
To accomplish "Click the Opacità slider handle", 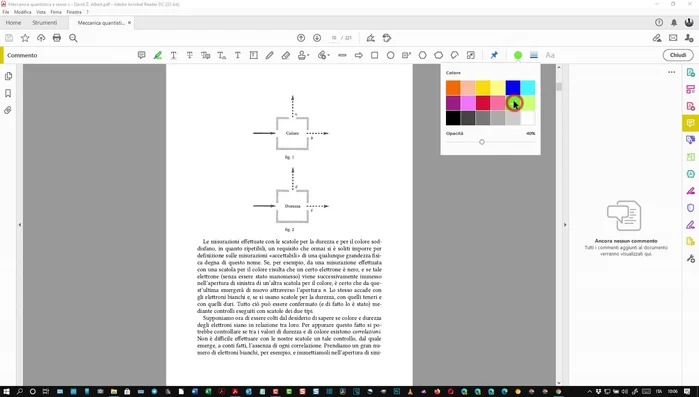I will [x=481, y=142].
